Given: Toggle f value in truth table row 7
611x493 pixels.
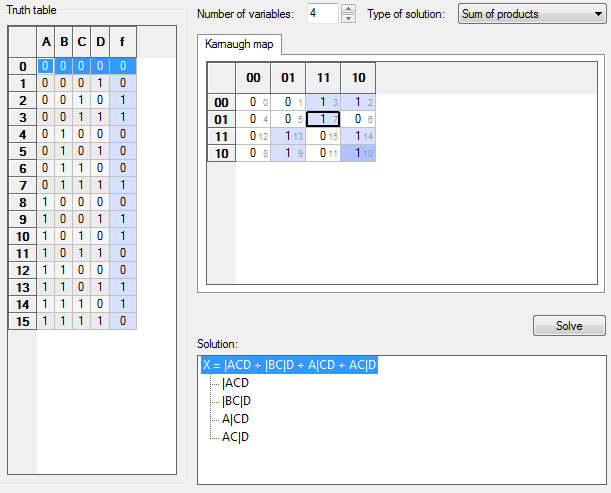Looking at the screenshot, I should pyautogui.click(x=123, y=185).
